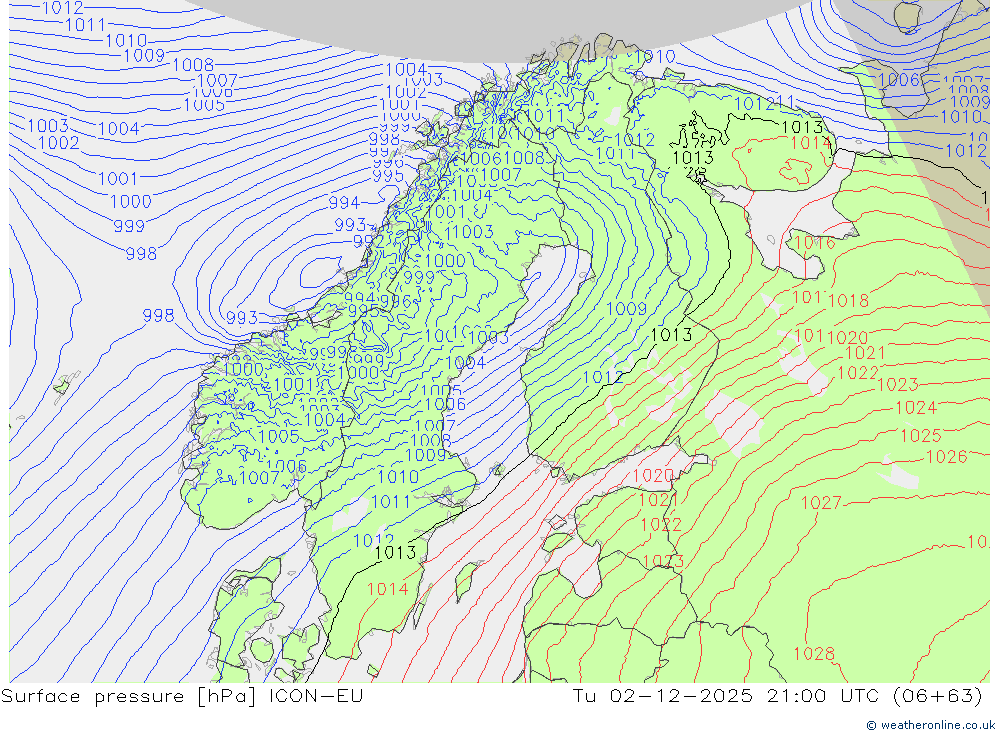
Task: Click the red 1016 label near the White Sea
Action: tap(815, 243)
